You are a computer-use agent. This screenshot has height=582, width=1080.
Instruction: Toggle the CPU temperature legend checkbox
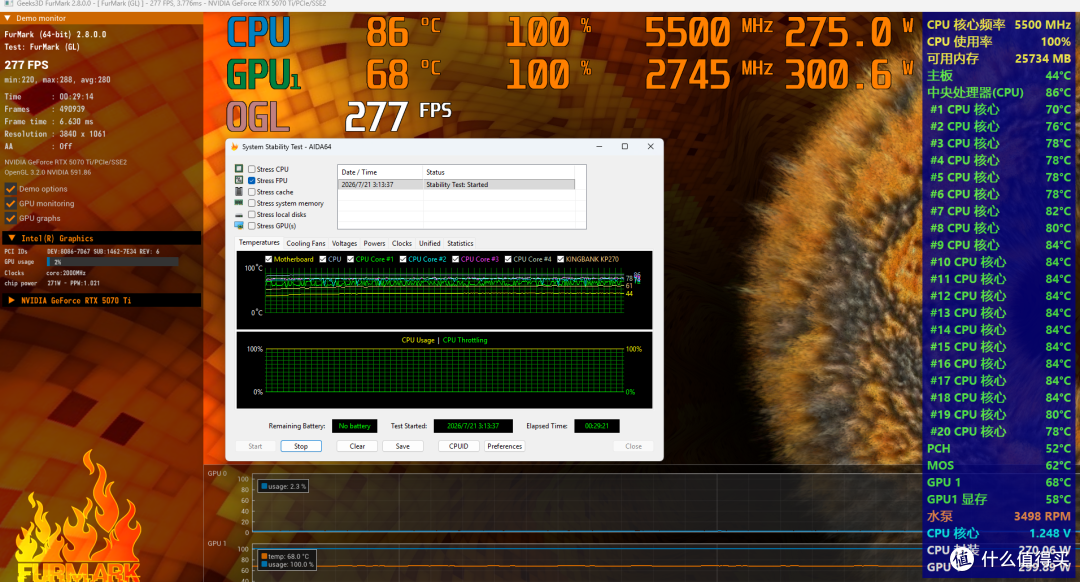323,259
